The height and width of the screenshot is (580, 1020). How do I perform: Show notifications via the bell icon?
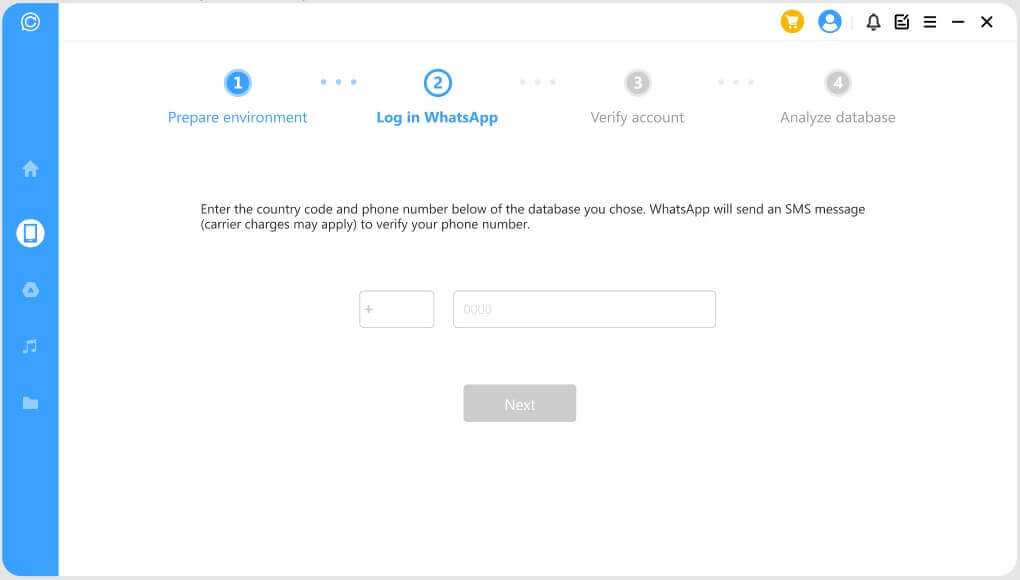point(873,22)
